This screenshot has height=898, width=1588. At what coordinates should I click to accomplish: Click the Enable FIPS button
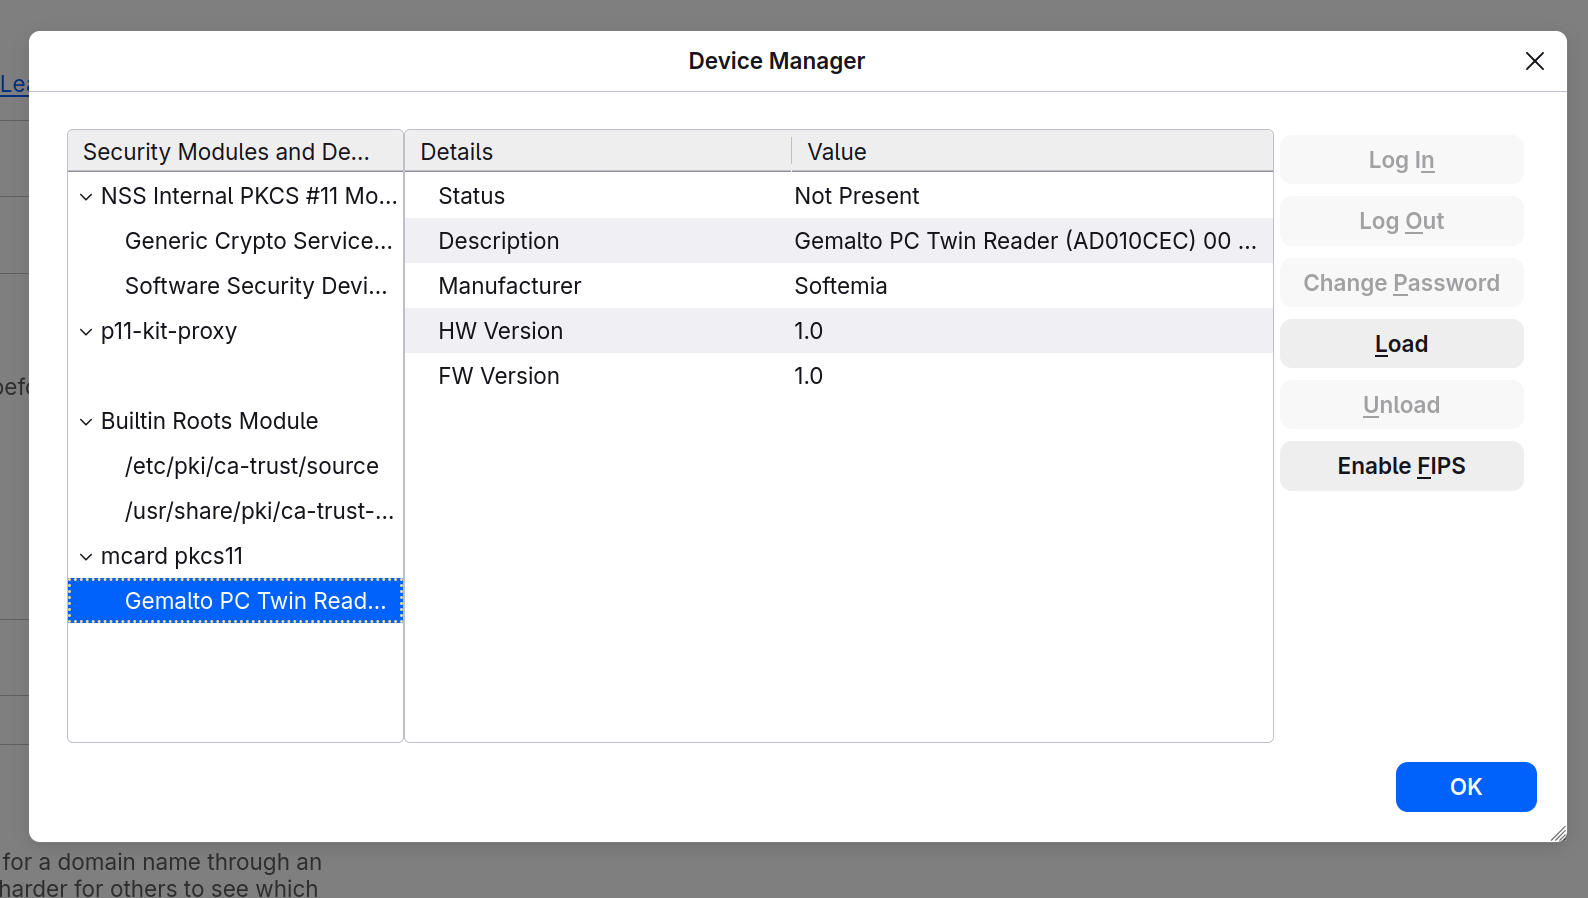1401,466
